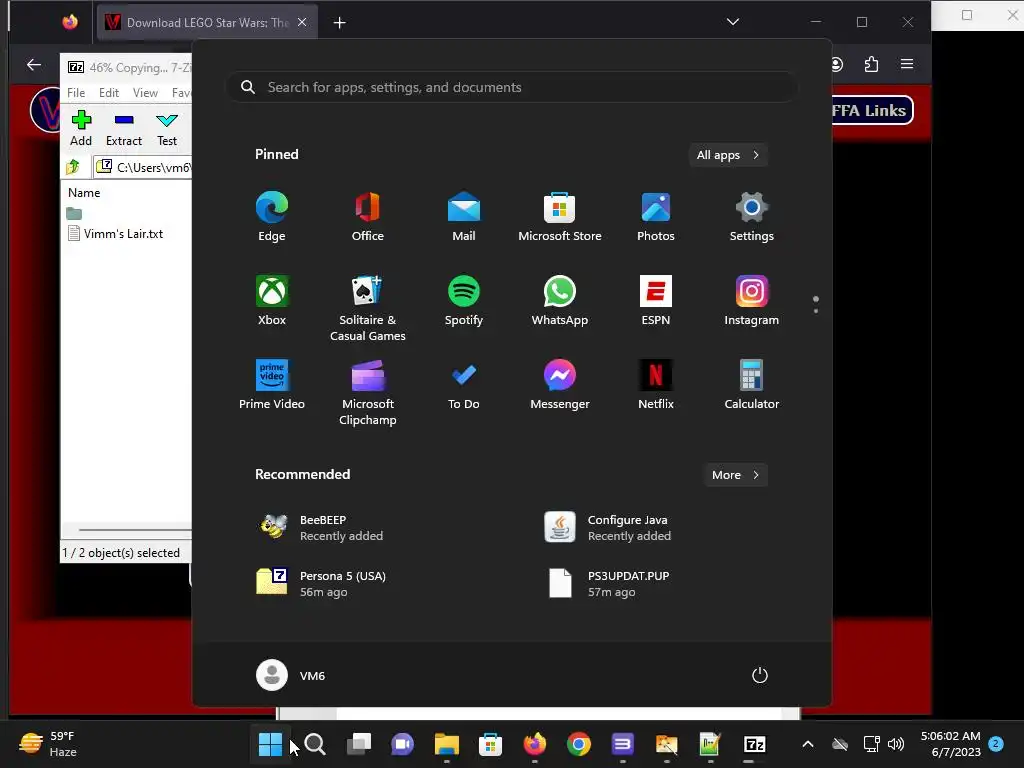Click the 7-Zip Test toolbar button

(x=167, y=129)
